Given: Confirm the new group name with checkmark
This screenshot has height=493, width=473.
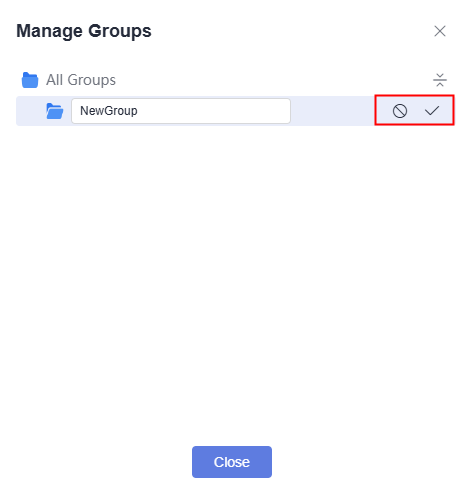Looking at the screenshot, I should (432, 111).
